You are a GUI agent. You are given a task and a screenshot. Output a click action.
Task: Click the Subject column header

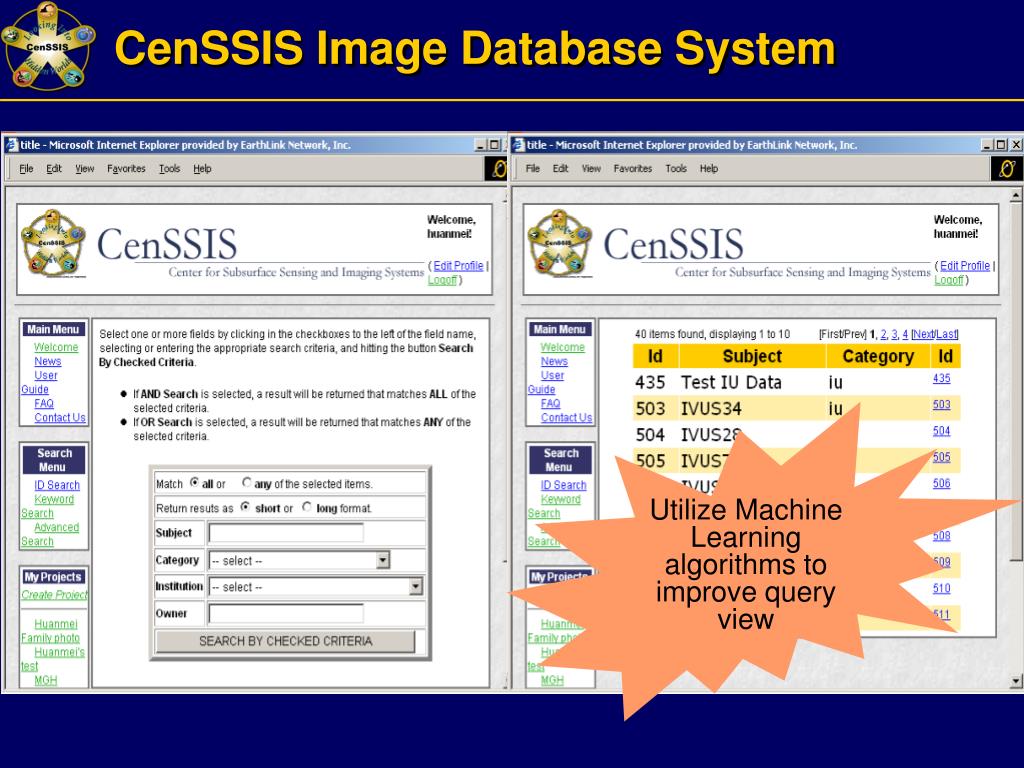point(752,356)
